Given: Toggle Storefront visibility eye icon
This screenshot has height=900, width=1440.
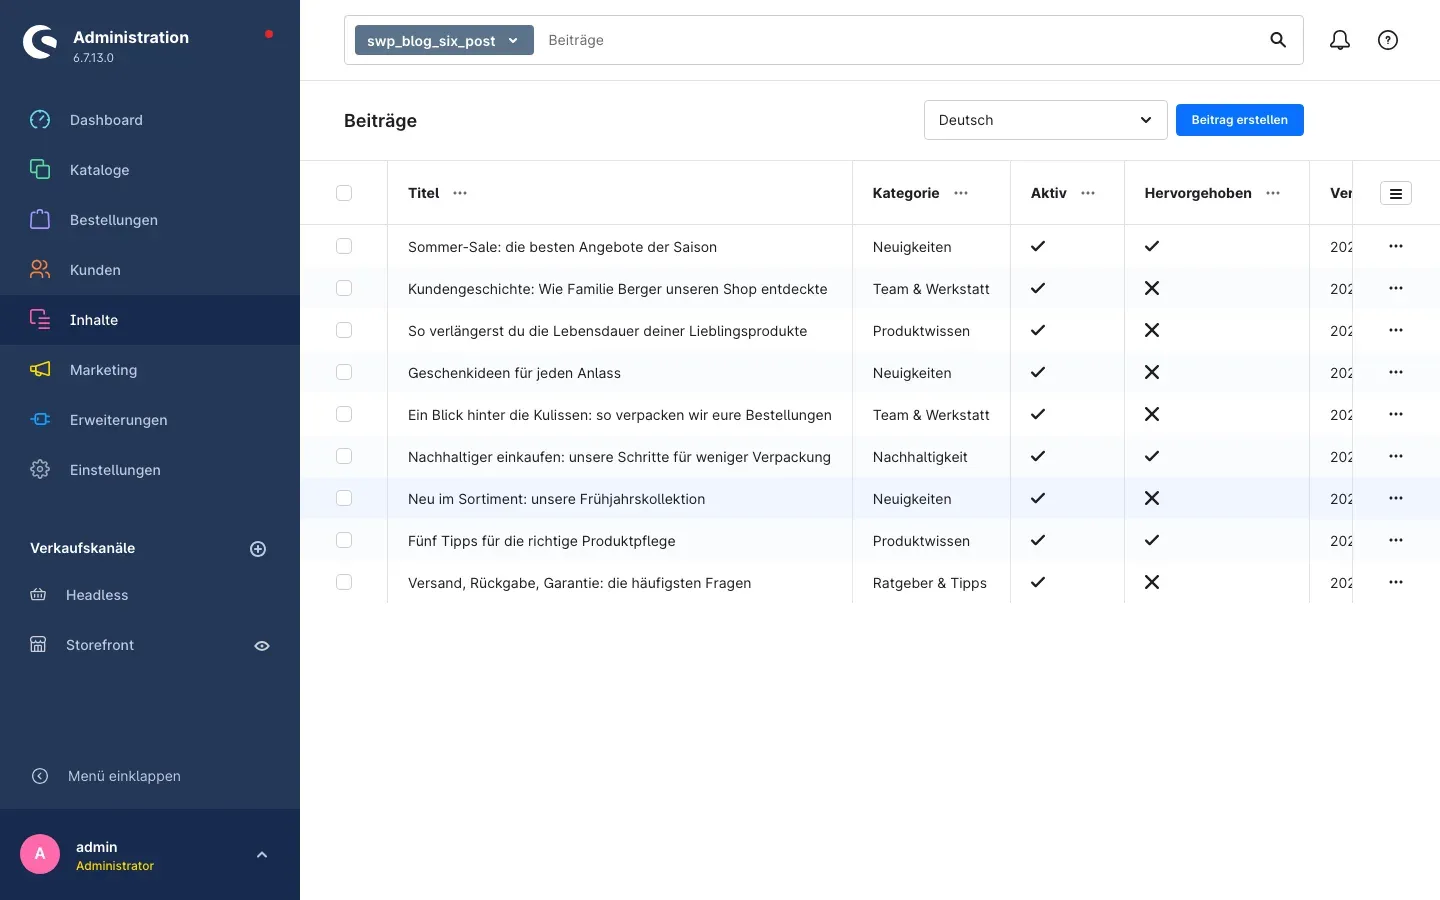Looking at the screenshot, I should click(x=262, y=646).
